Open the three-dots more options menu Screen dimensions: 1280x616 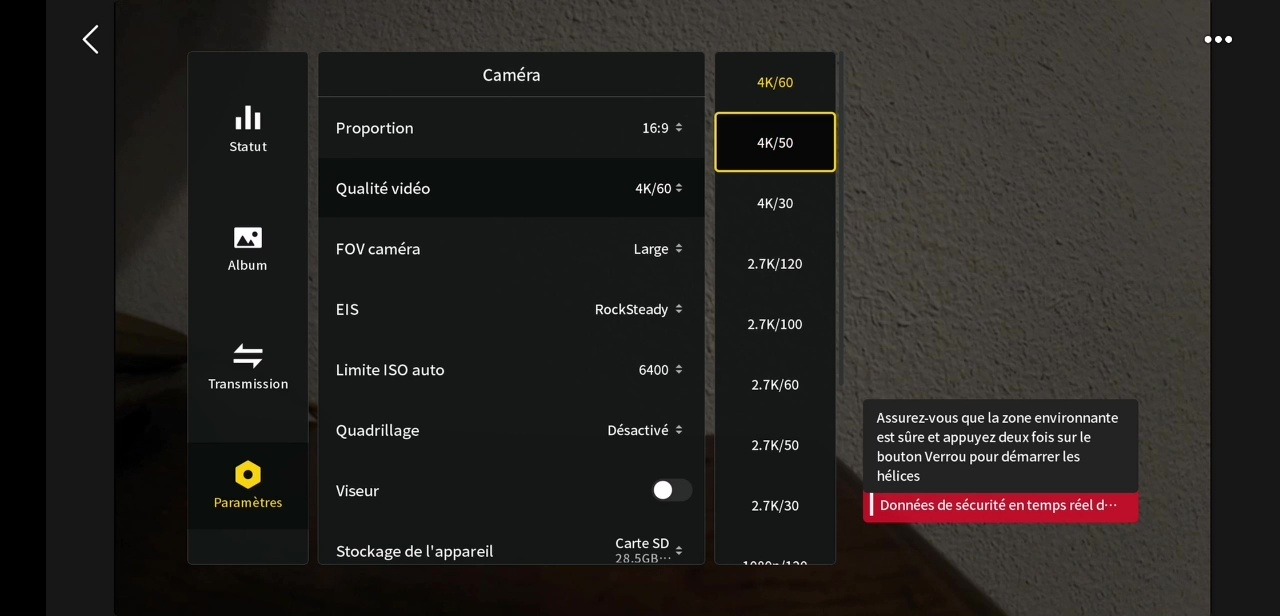(x=1218, y=40)
